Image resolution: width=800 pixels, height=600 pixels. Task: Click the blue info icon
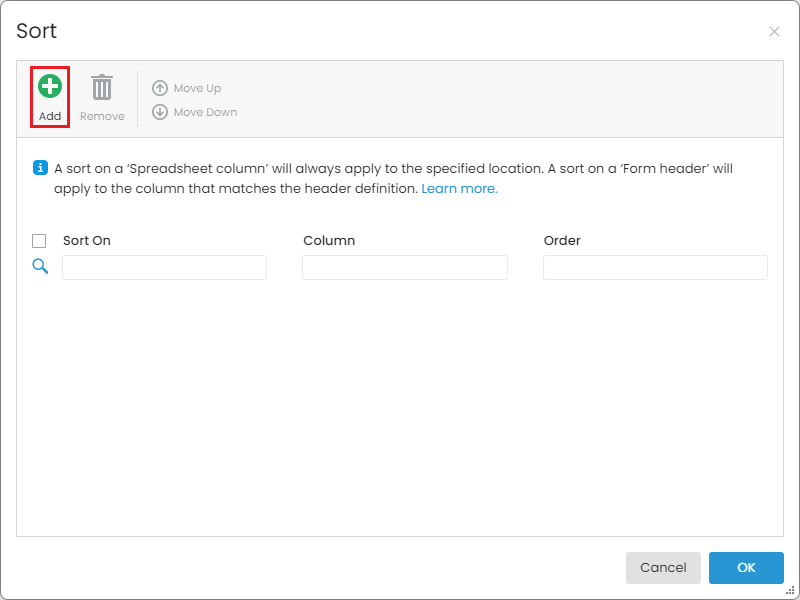tap(40, 168)
